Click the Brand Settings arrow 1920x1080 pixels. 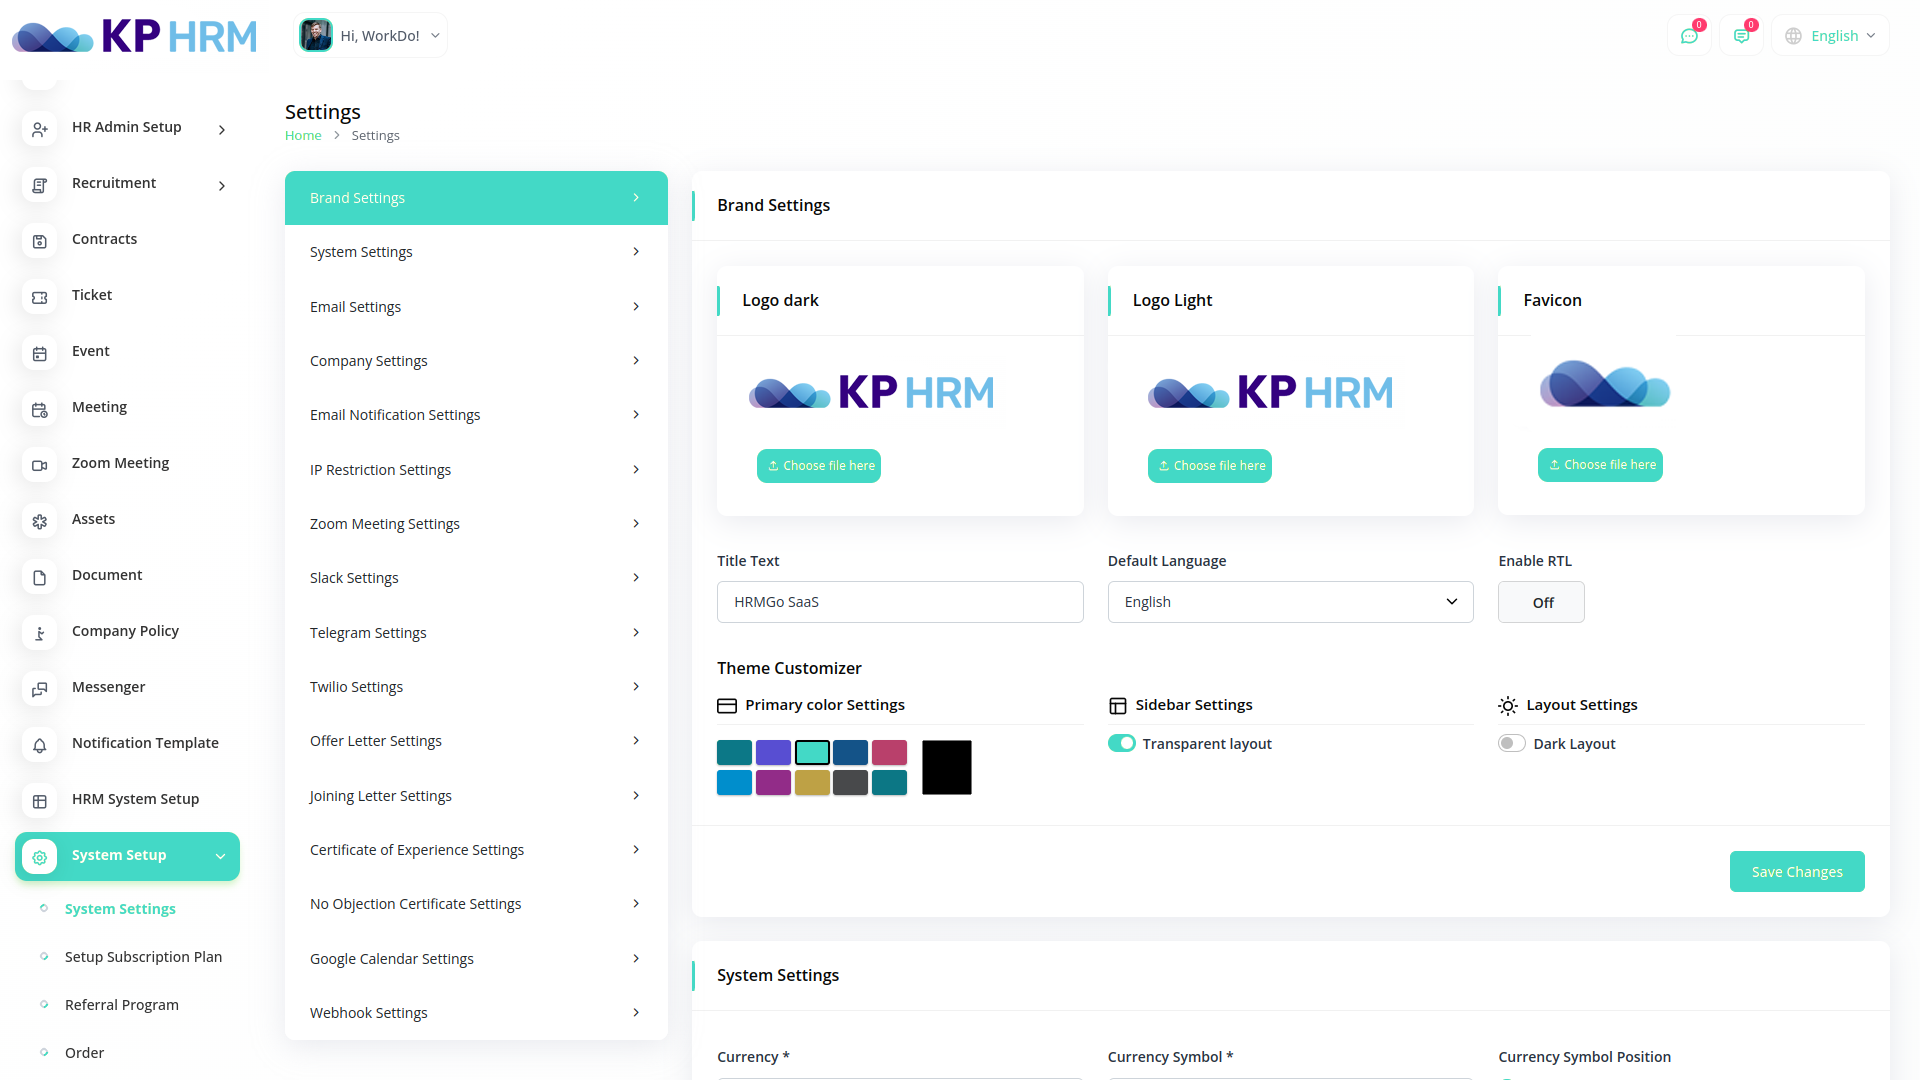tap(636, 198)
